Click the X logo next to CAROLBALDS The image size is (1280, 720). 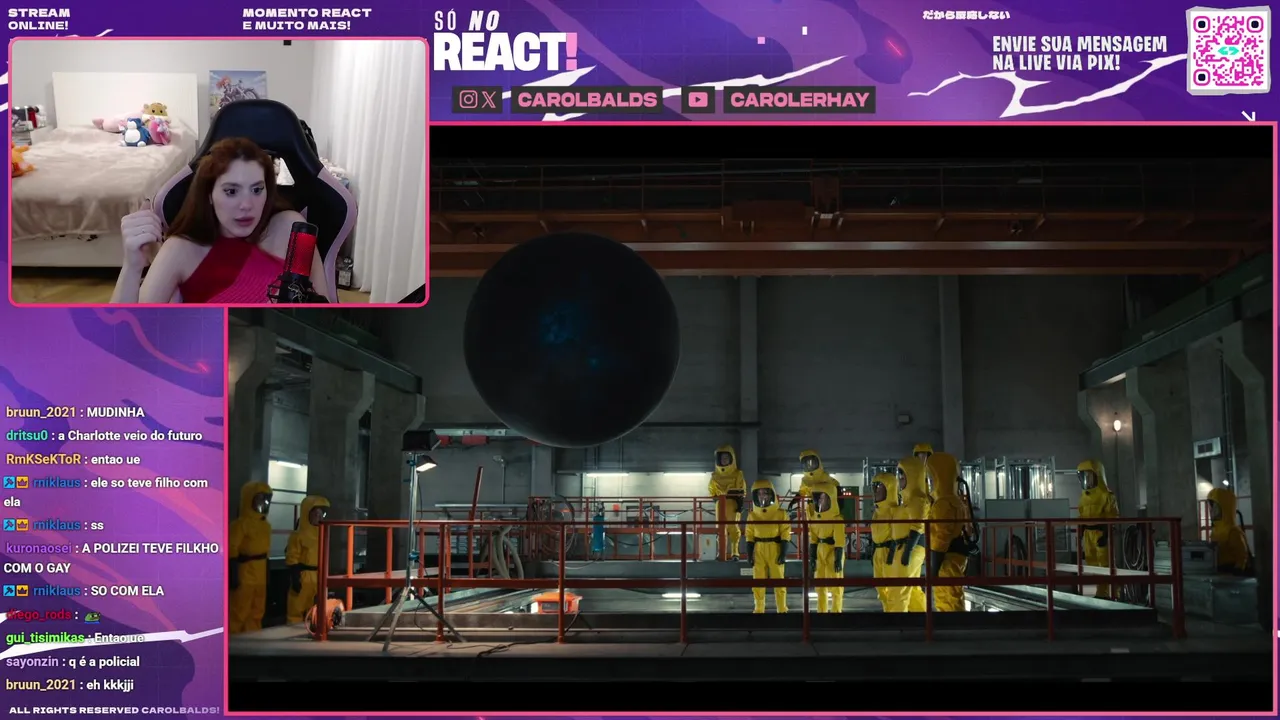(x=488, y=99)
